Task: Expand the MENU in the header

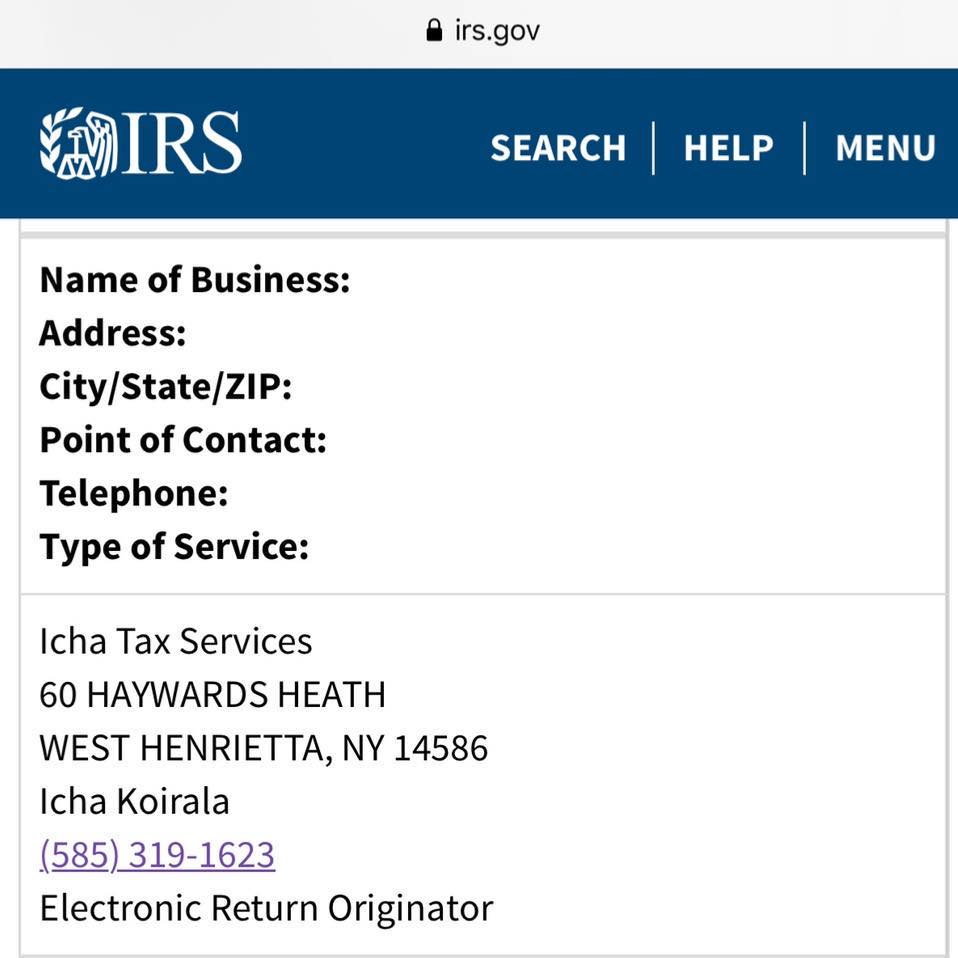Action: 885,148
